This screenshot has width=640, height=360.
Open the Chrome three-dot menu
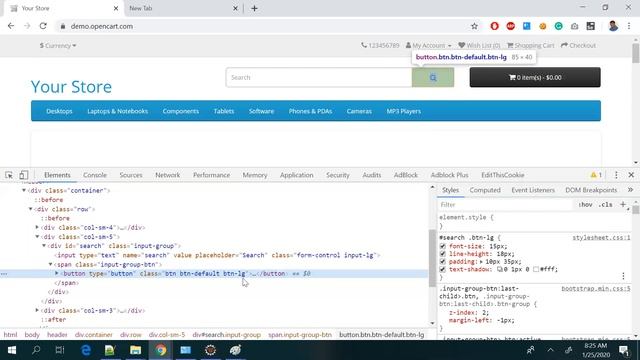point(629,26)
